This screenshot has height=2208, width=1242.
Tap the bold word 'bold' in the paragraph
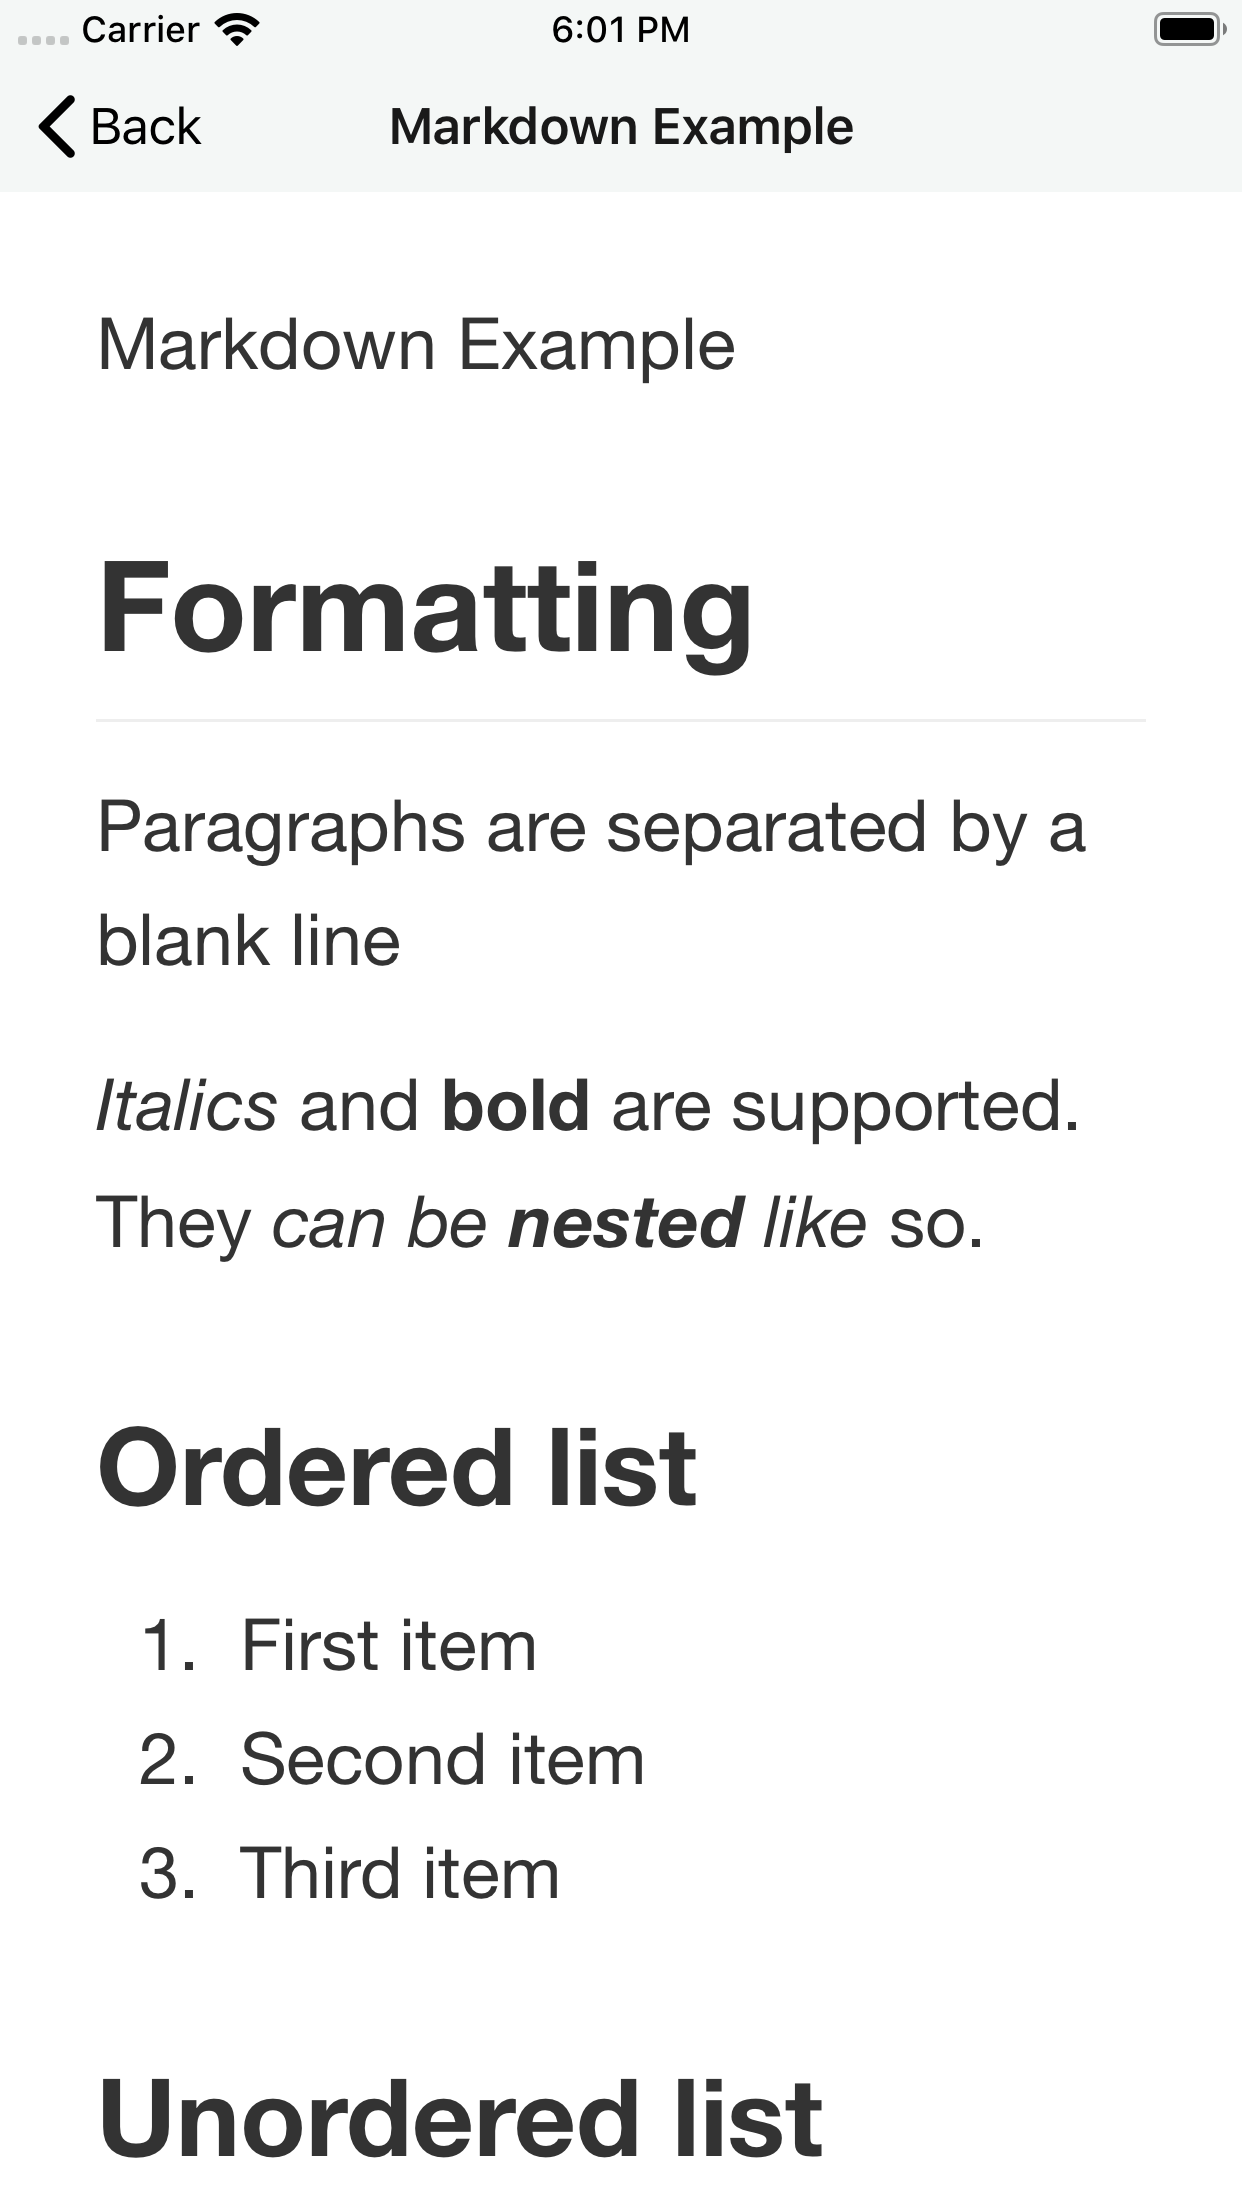coord(516,1105)
